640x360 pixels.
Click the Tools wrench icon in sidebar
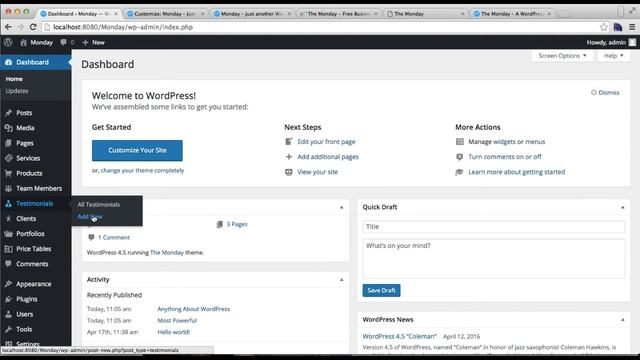coord(9,329)
